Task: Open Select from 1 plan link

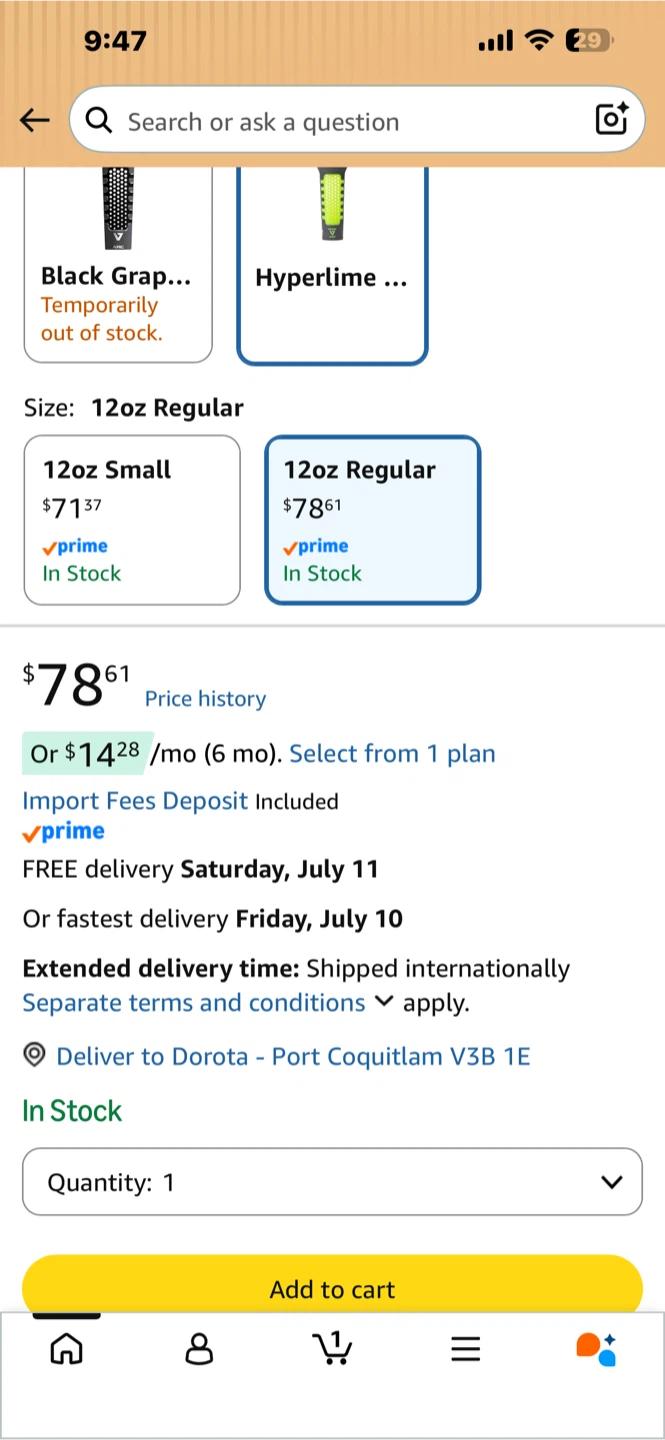Action: click(x=392, y=754)
